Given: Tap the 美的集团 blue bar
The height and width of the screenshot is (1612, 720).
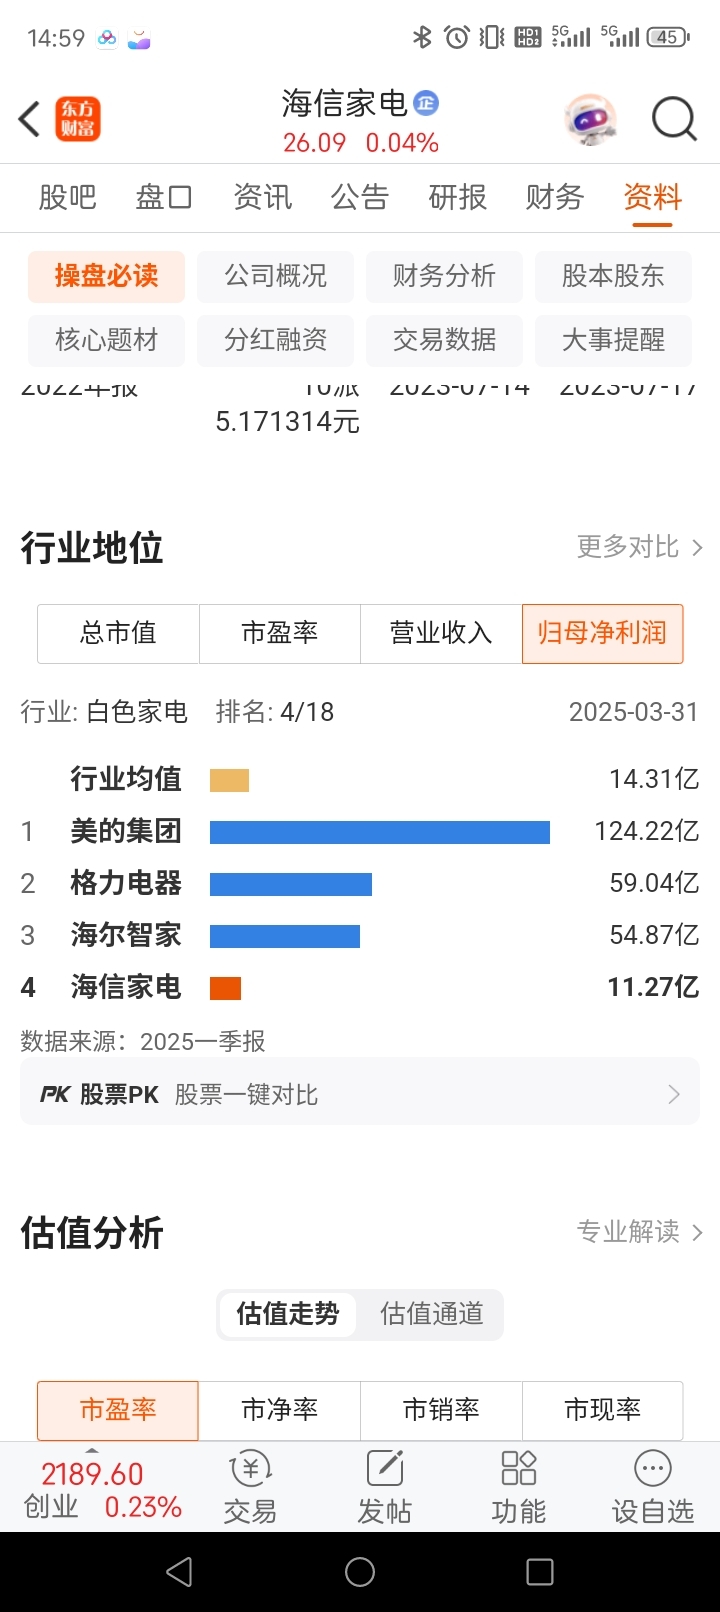Looking at the screenshot, I should click(x=380, y=832).
